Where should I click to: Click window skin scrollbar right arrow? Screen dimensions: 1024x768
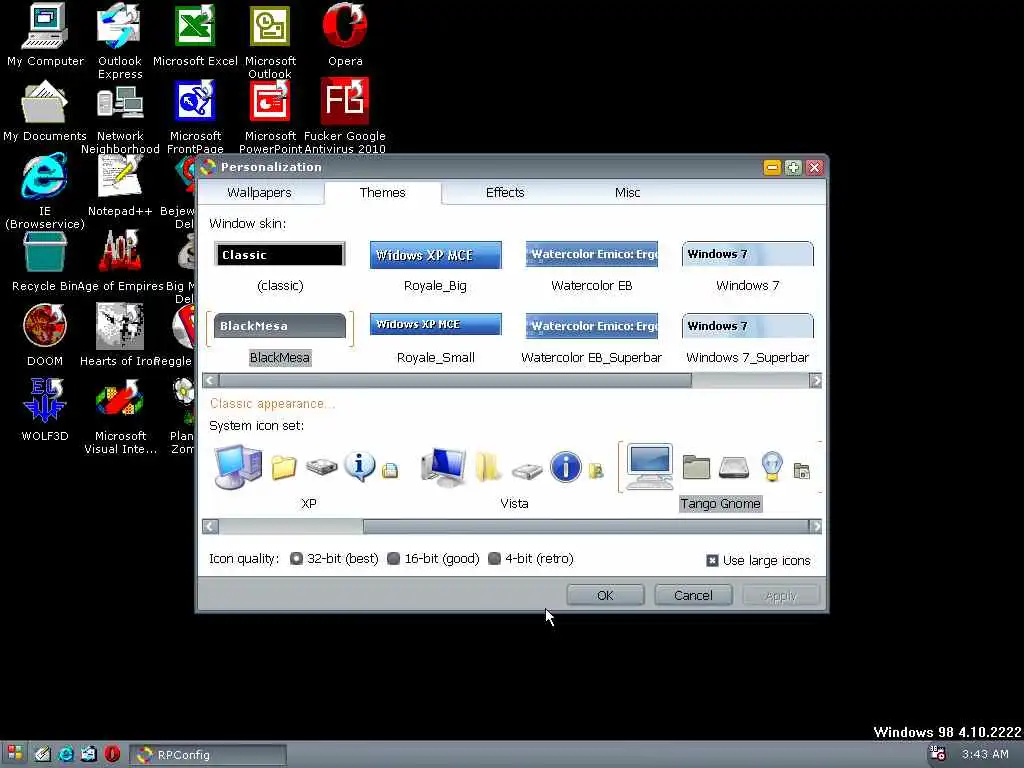[815, 380]
